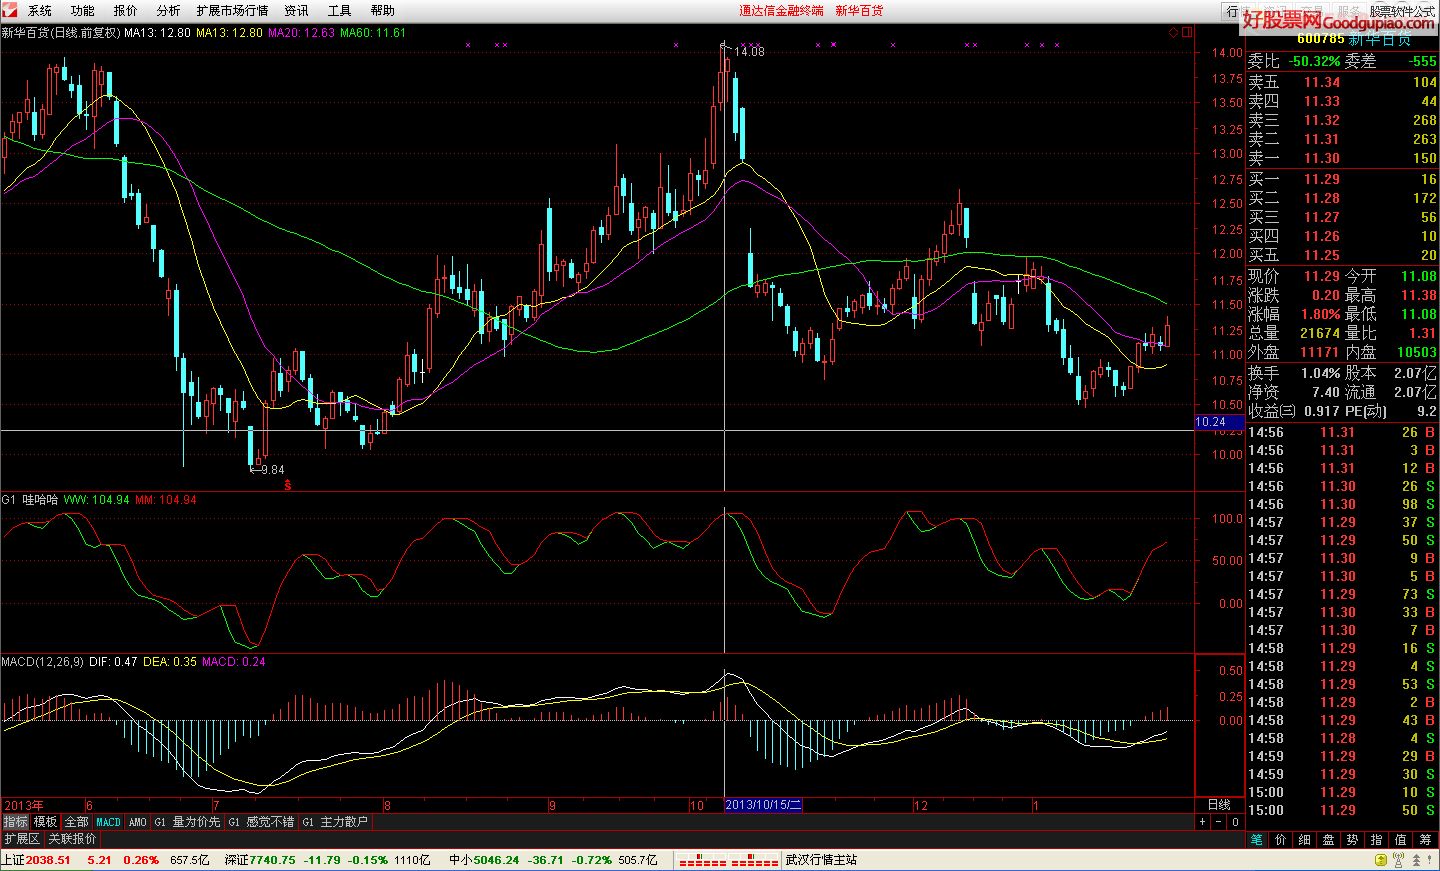Select the 值 tab in the quote panel

click(x=1401, y=840)
